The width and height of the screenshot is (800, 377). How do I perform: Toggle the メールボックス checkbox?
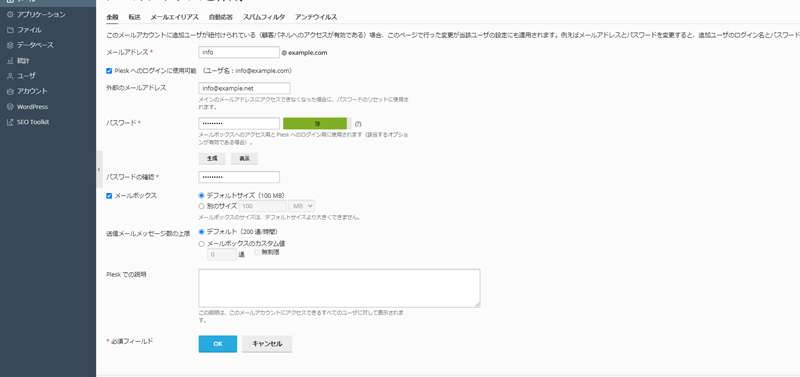109,195
